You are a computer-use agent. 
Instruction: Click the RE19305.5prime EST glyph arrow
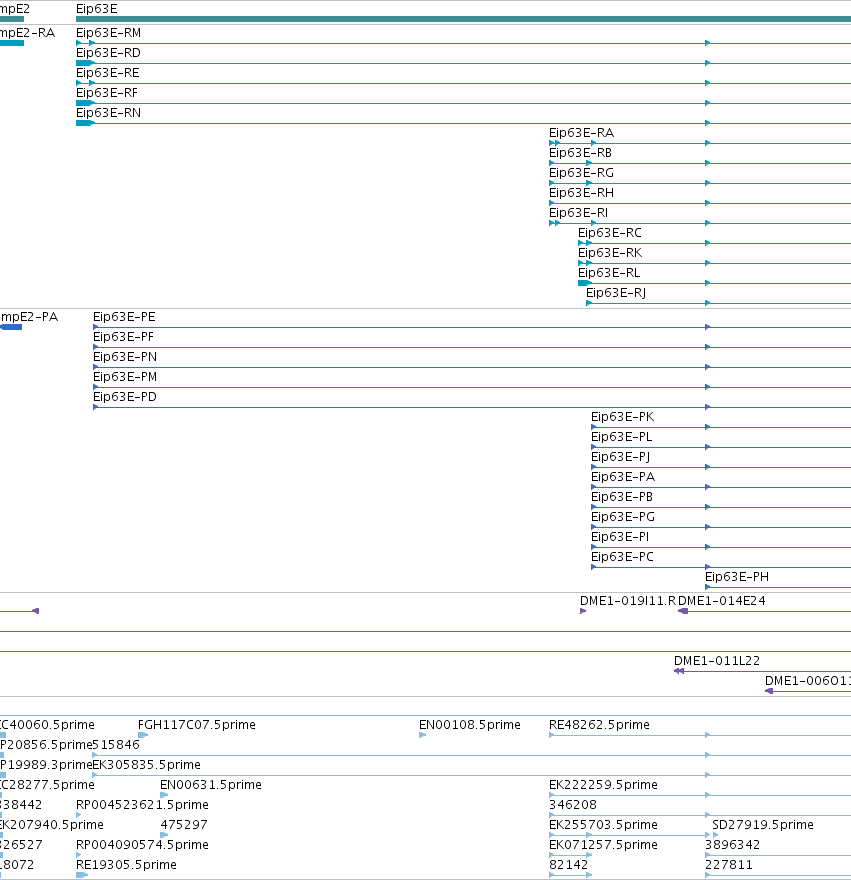82,875
